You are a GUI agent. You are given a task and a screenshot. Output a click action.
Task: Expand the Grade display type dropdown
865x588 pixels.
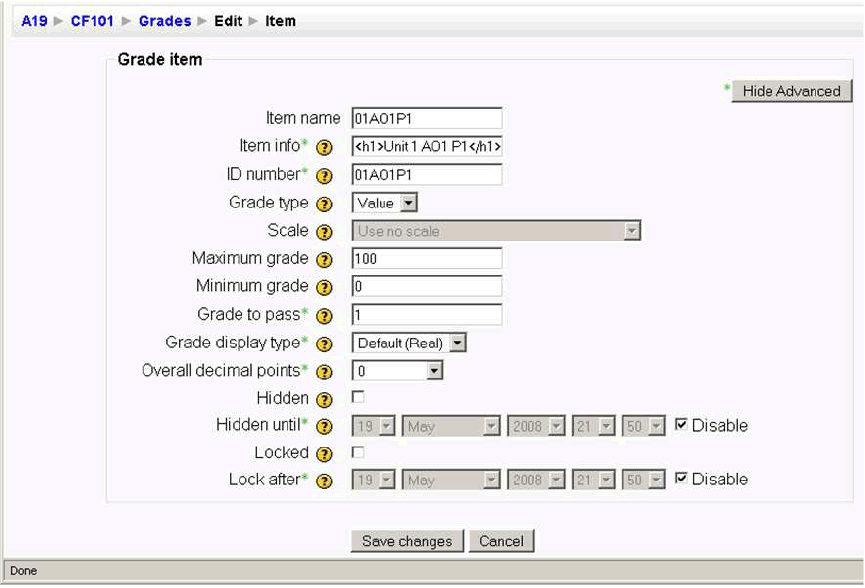coord(409,343)
